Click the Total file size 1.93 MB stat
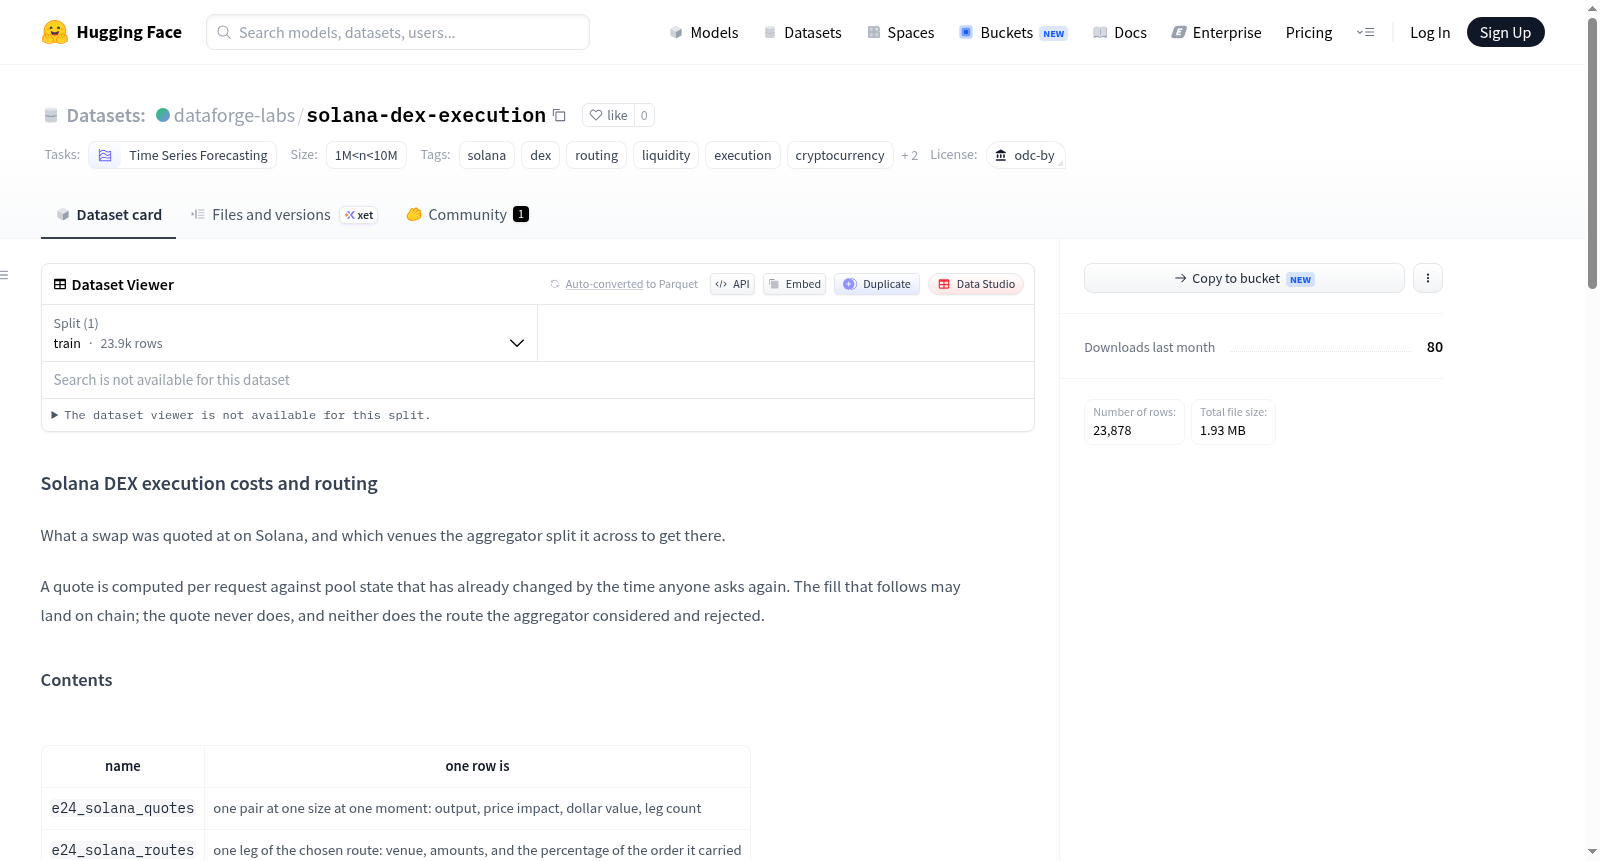This screenshot has width=1600, height=861. 1233,422
